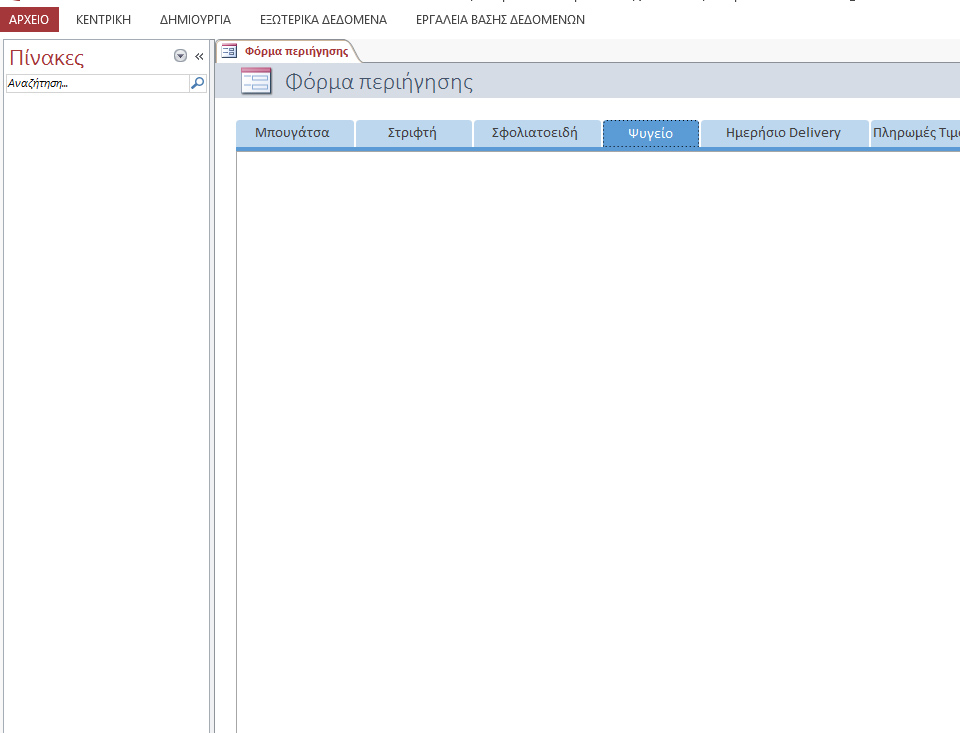The height and width of the screenshot is (733, 960).
Task: Select the Ψυγείο navigation tab
Action: point(651,133)
